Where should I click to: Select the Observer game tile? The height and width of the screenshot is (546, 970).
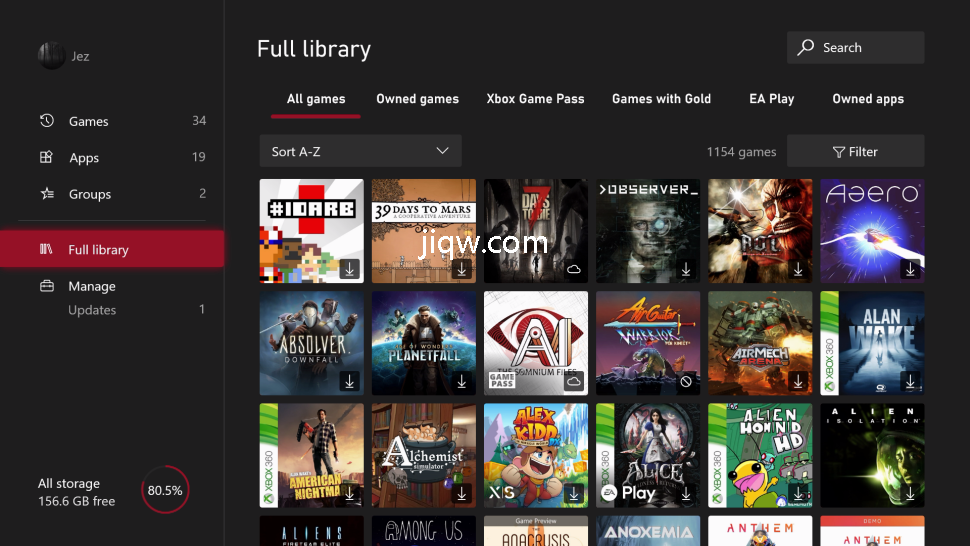648,231
